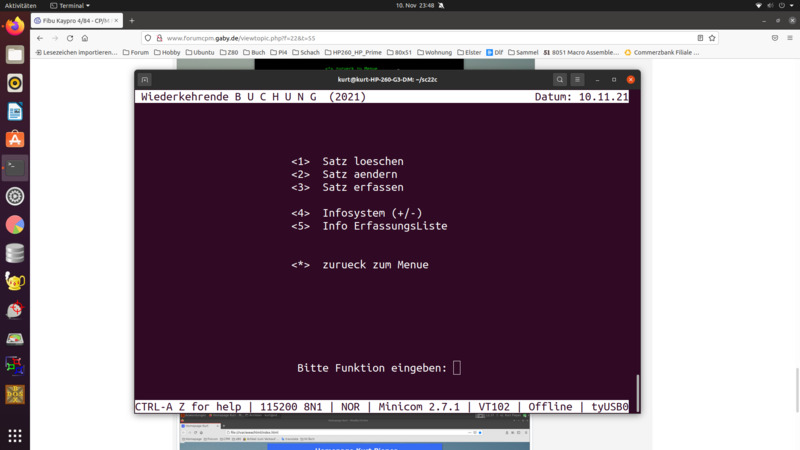Open LibreOffice Writer from the dock
The image size is (800, 450).
point(15,112)
